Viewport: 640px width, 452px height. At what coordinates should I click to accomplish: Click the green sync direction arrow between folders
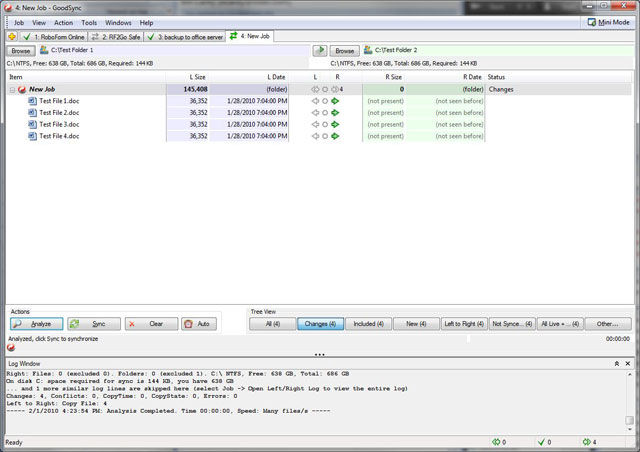pyautogui.click(x=320, y=50)
